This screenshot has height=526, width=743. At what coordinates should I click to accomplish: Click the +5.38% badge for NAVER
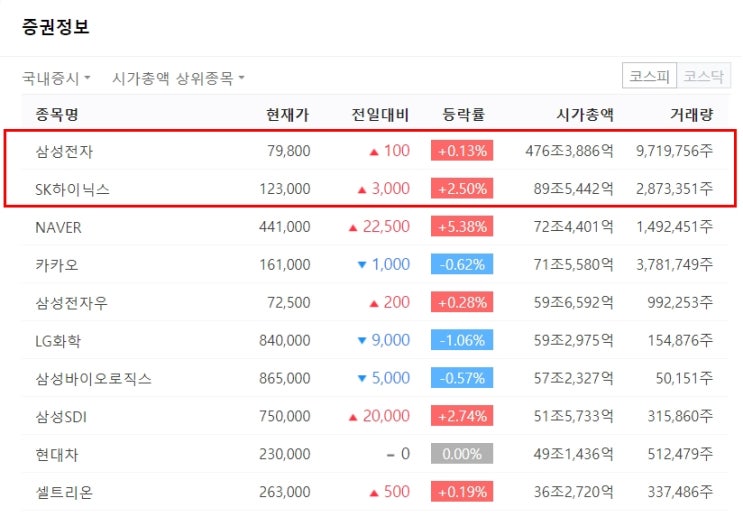point(462,227)
